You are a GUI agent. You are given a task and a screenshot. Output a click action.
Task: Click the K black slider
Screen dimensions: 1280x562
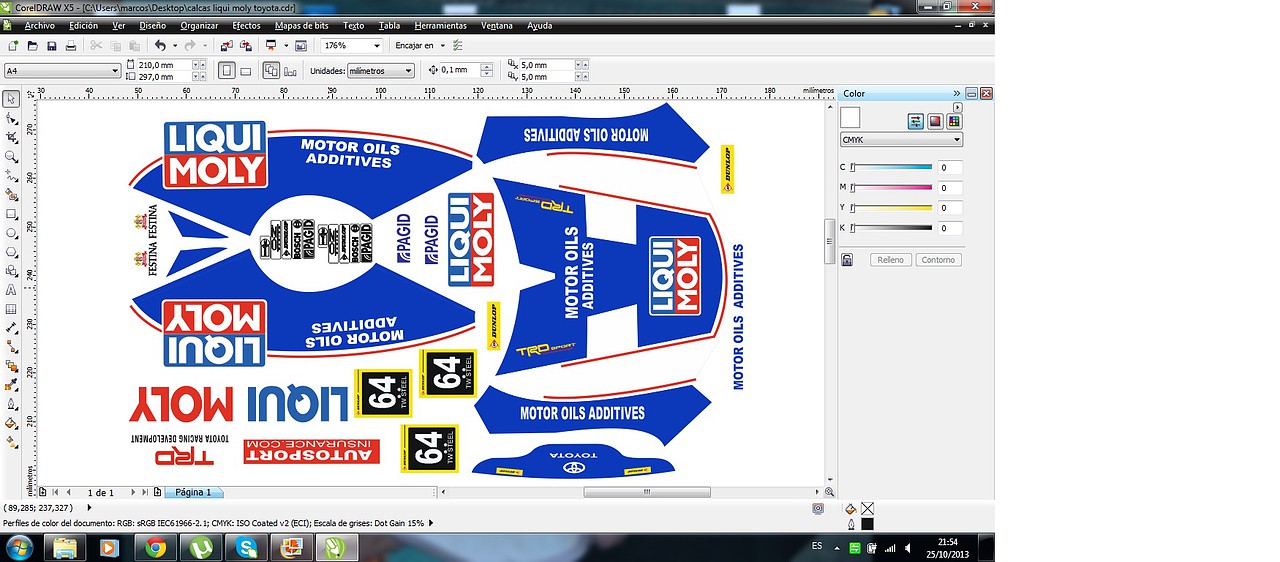pos(891,228)
